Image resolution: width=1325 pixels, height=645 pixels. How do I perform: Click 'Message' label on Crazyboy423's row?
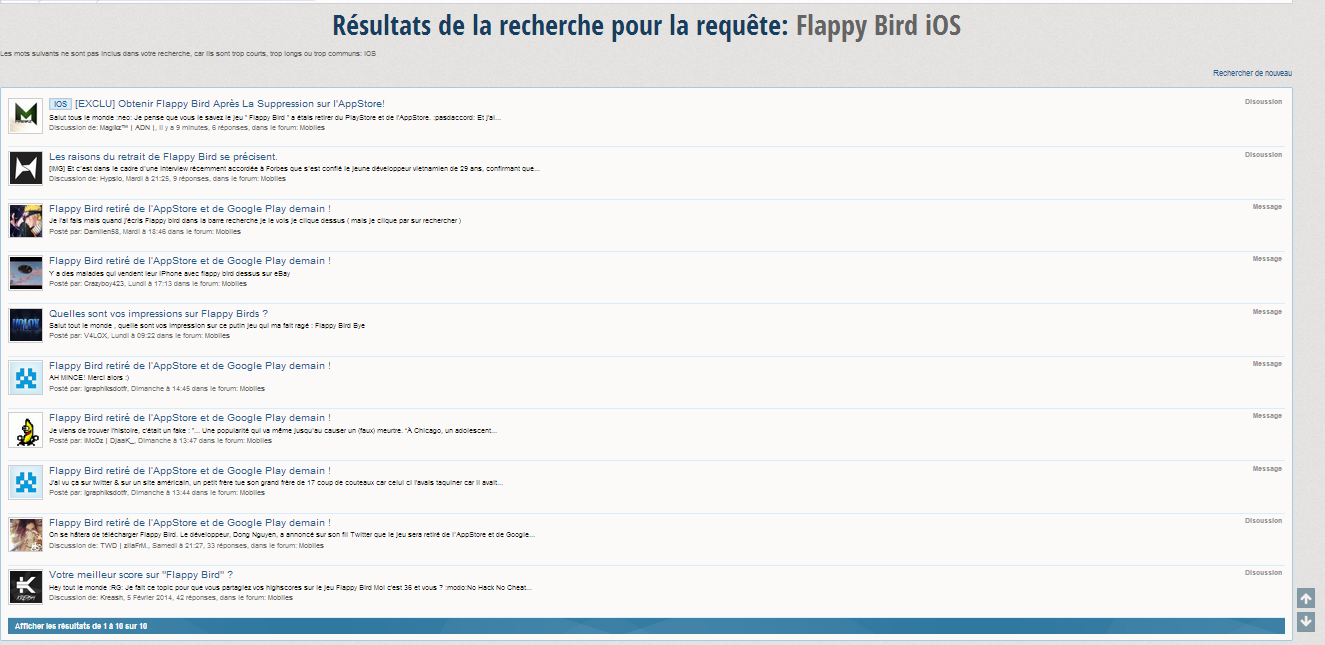pos(1267,258)
